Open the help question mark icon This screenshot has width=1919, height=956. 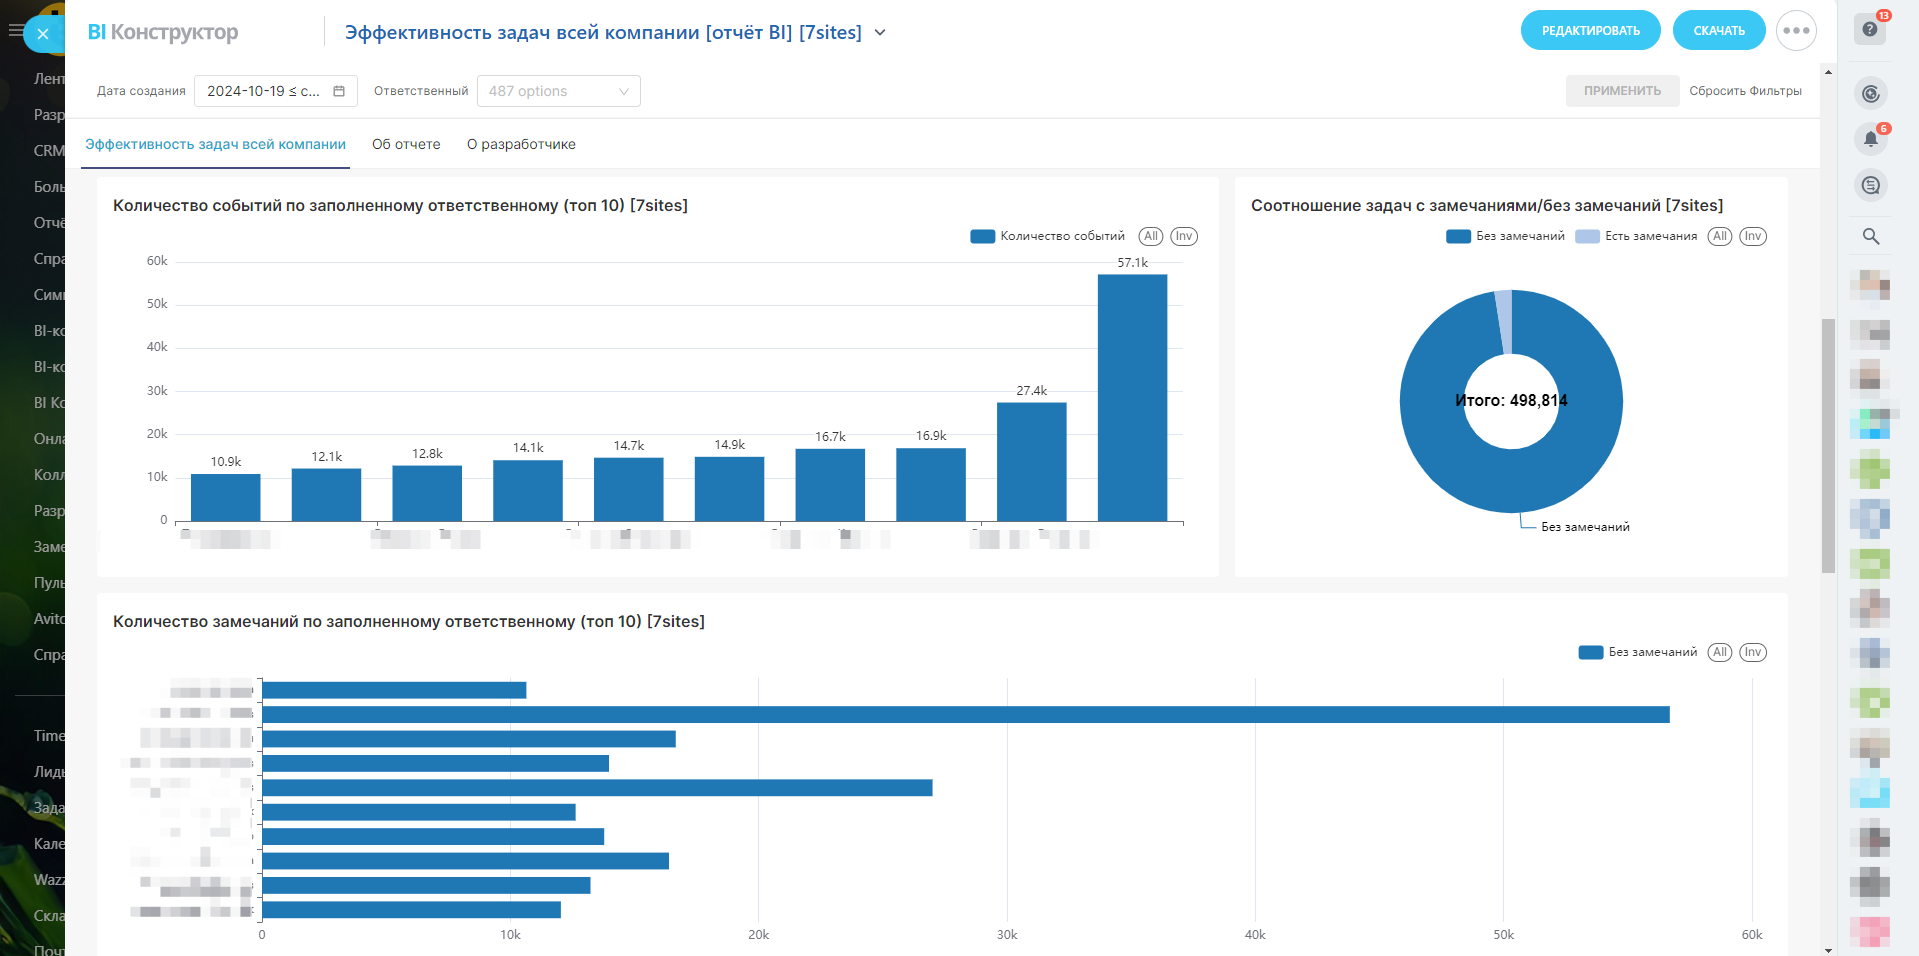pos(1869,29)
